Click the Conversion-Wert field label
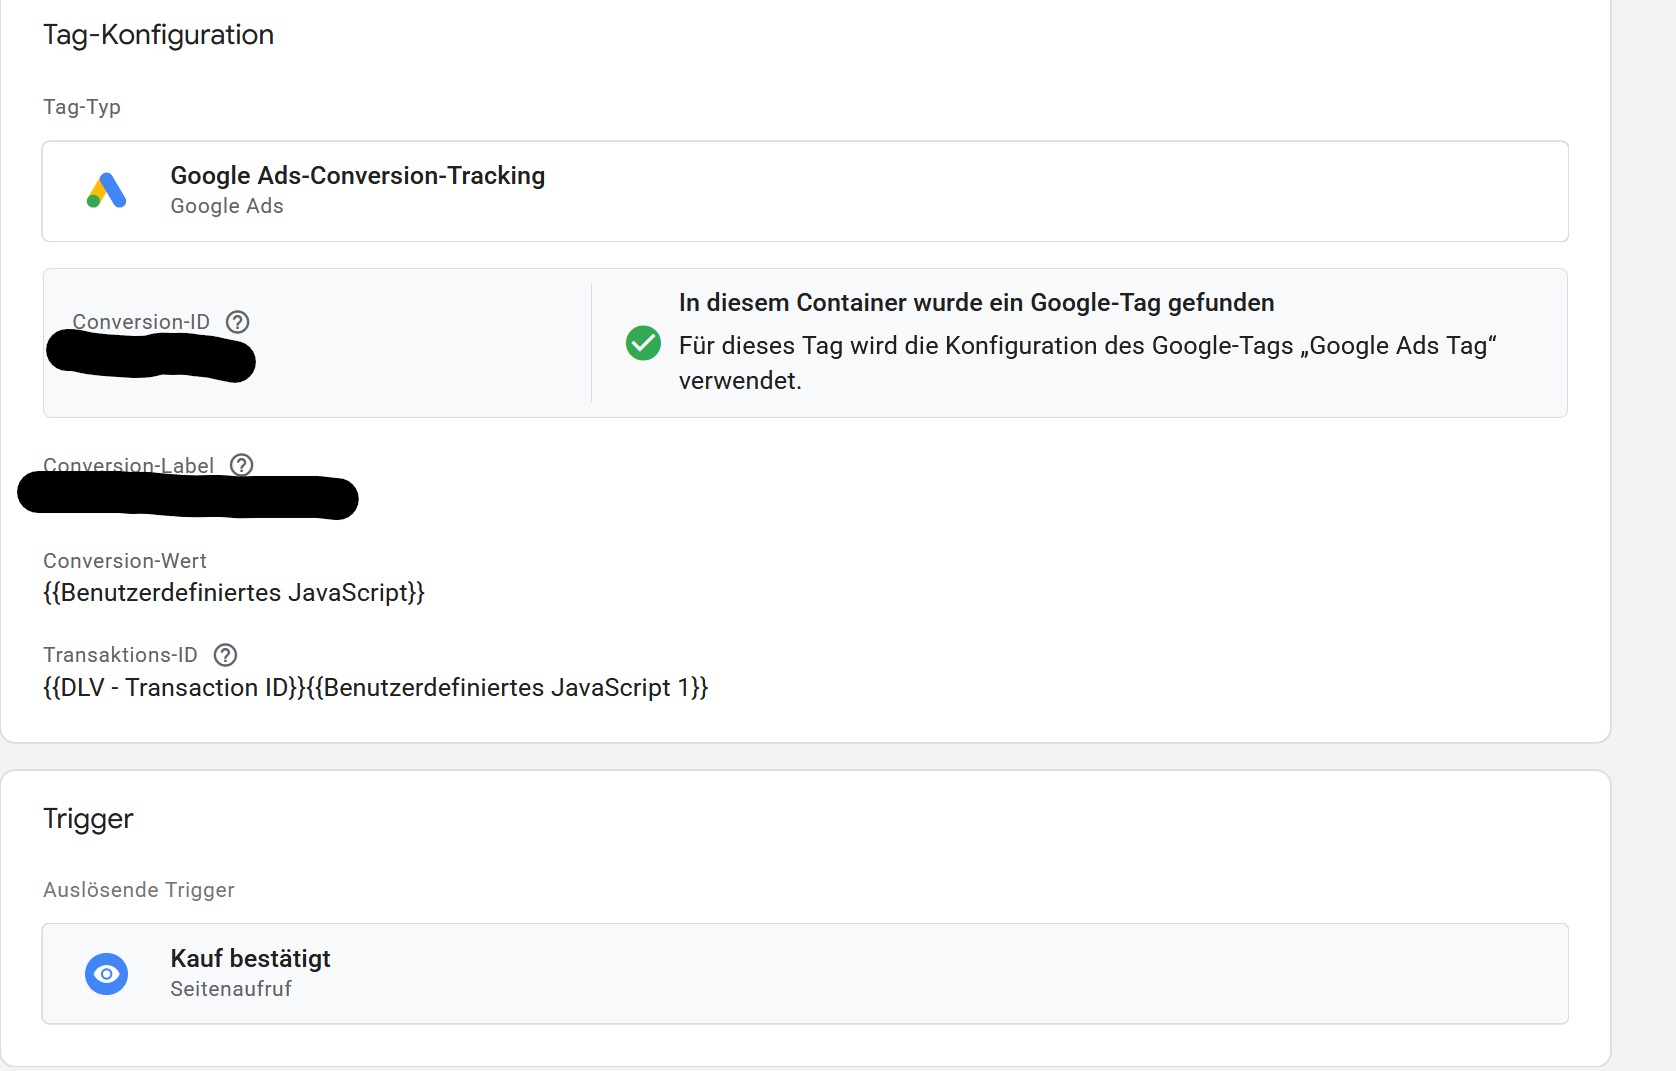This screenshot has width=1676, height=1071. [x=125, y=561]
